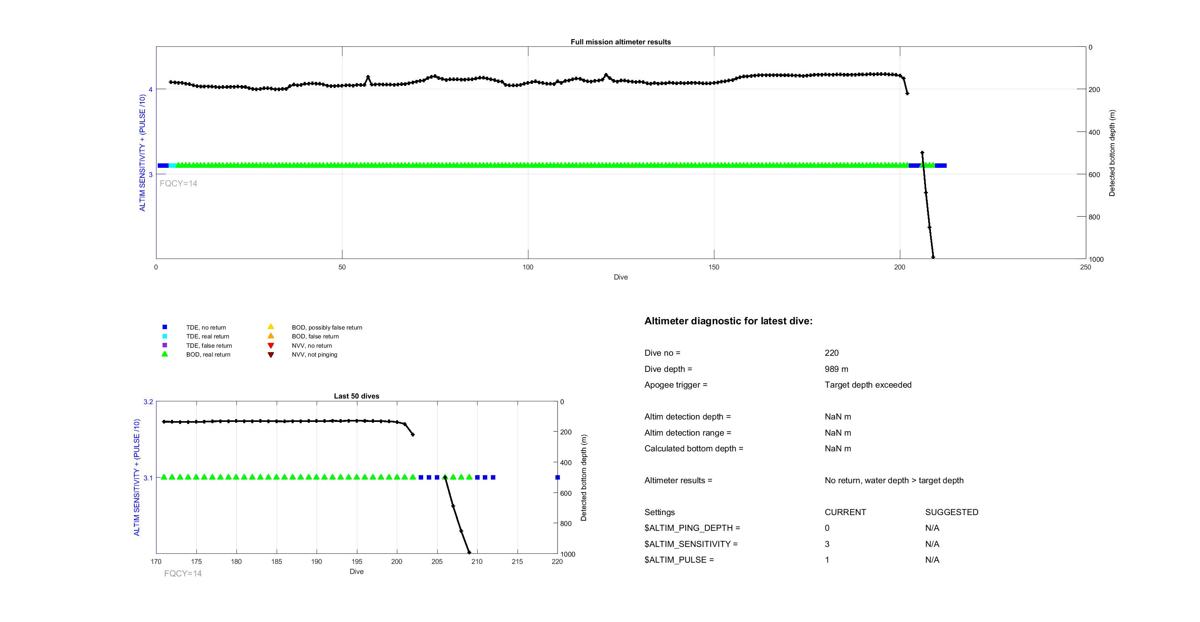Viewport: 1200px width, 622px height.
Task: Click the 'Altim detection range =' label
Action: pos(688,433)
